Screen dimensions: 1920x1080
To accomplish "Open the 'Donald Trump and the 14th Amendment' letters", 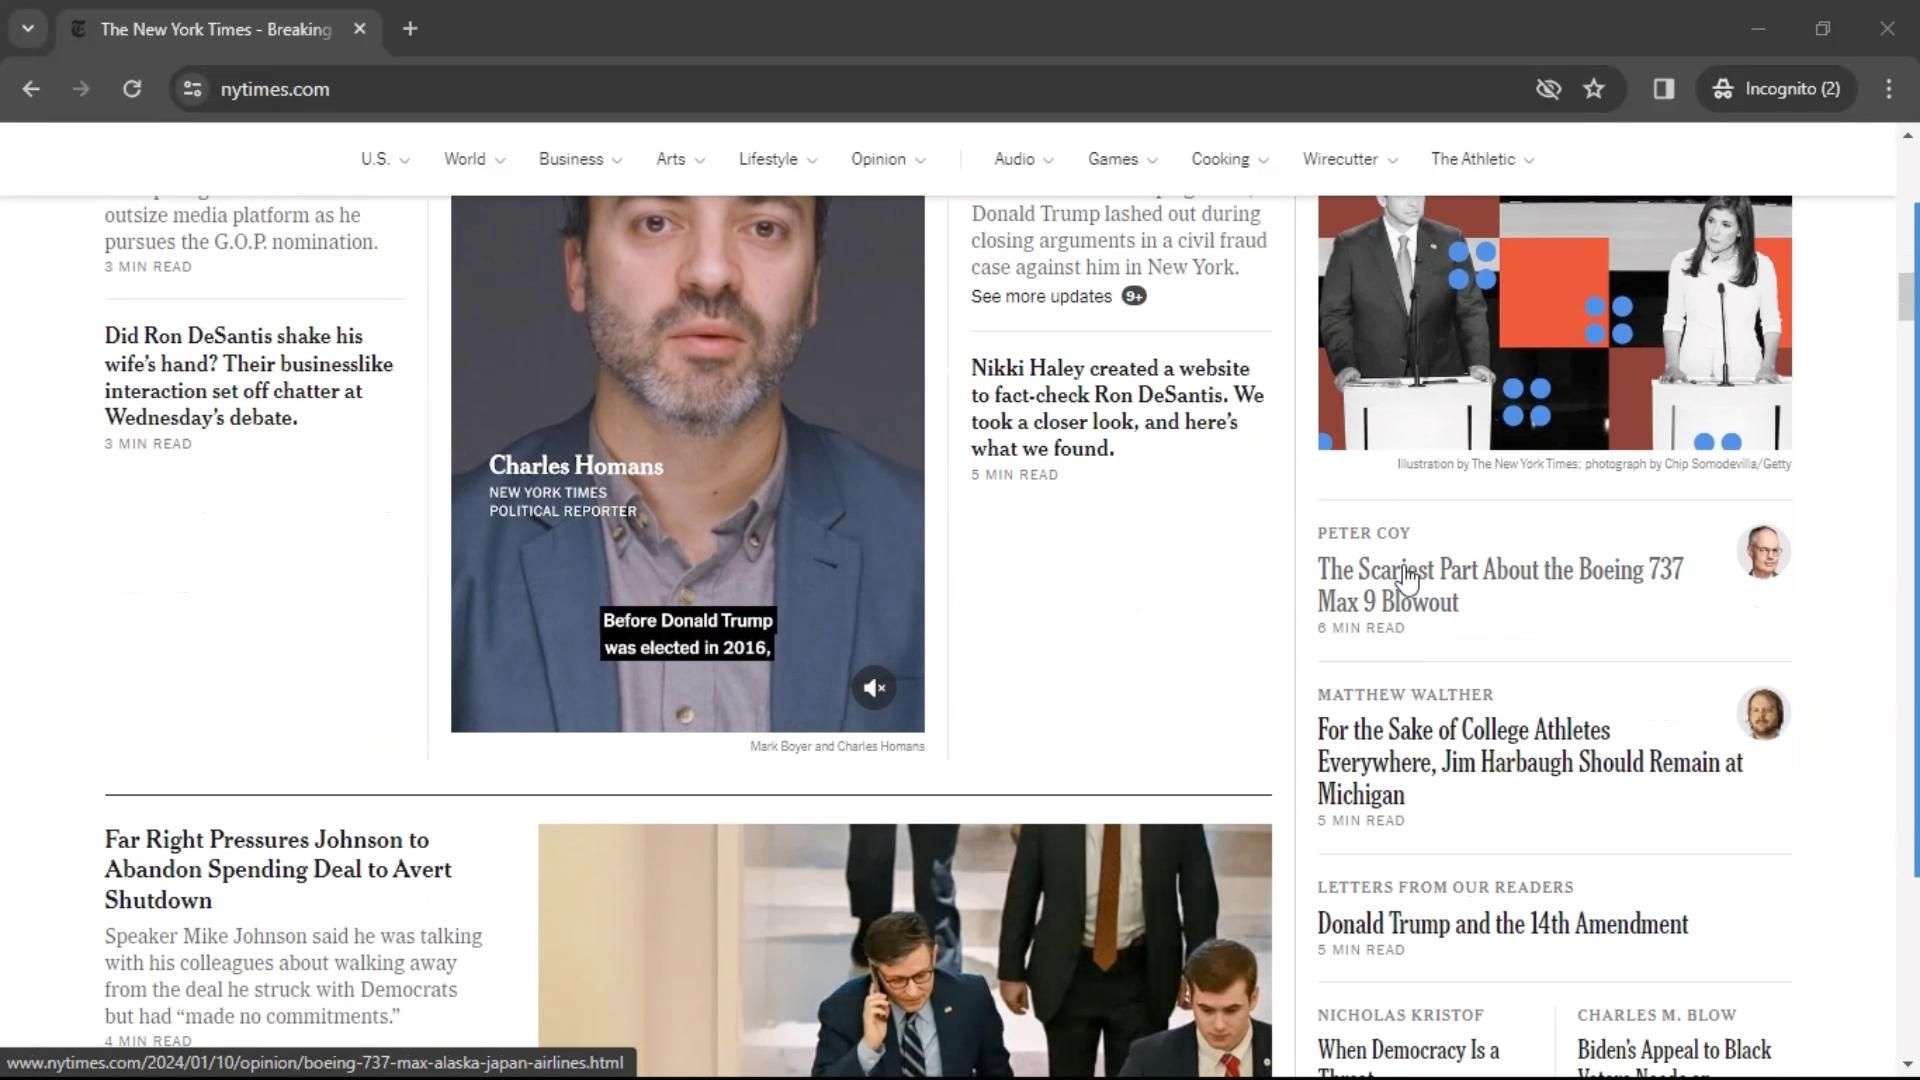I will tap(1502, 924).
